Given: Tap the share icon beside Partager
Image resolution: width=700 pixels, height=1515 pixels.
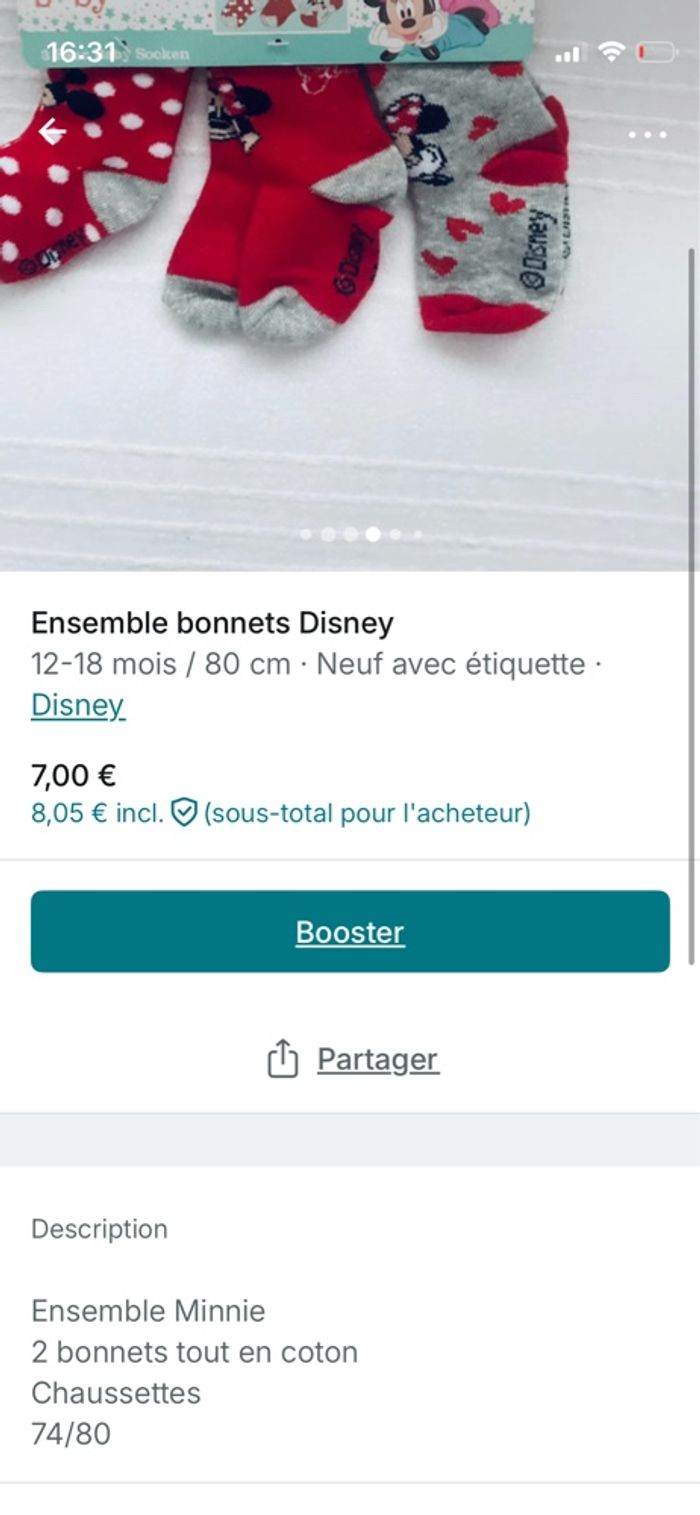Looking at the screenshot, I should [x=283, y=1059].
